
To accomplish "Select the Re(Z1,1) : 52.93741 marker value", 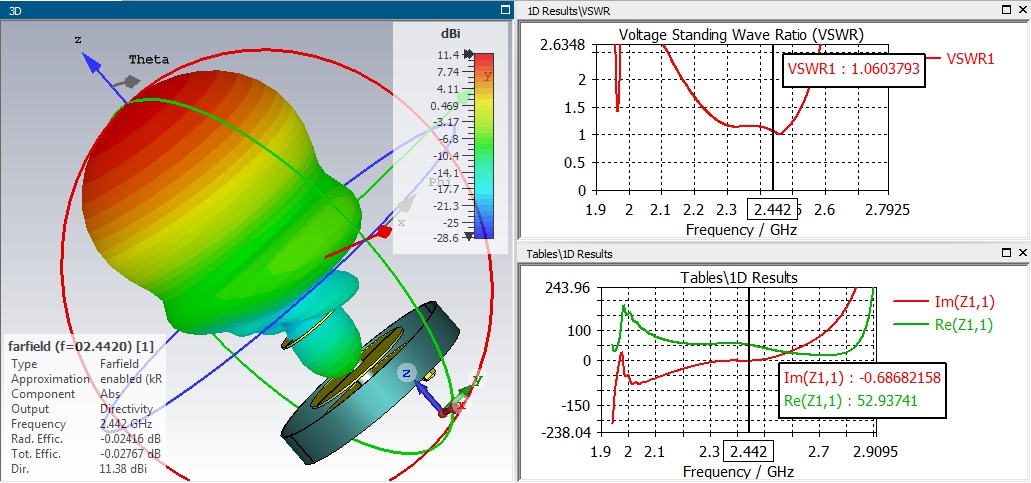I will tap(851, 400).
